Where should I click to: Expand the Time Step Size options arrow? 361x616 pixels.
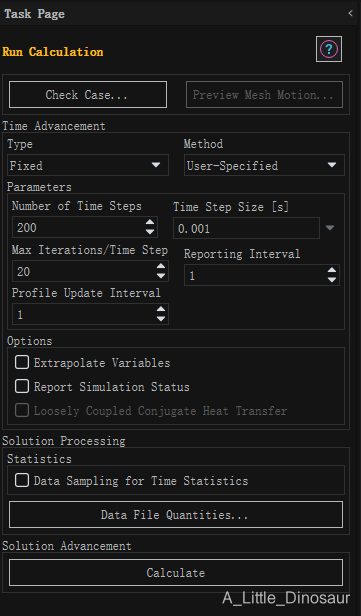tap(330, 228)
